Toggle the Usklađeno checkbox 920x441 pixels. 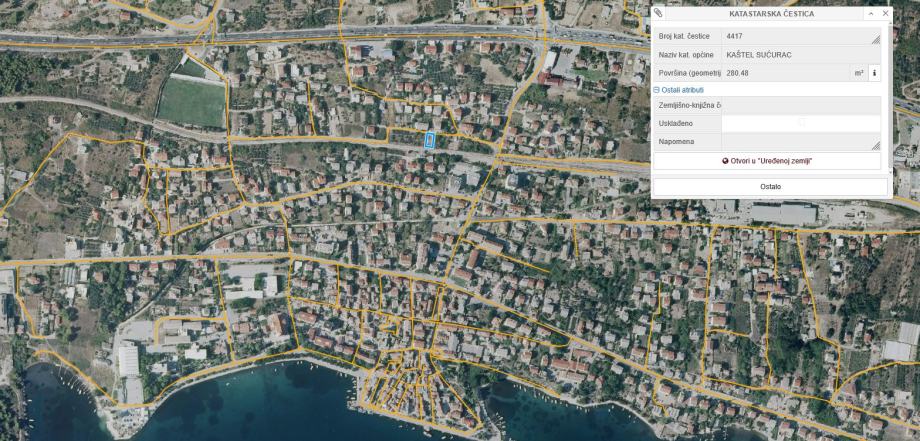coord(801,123)
